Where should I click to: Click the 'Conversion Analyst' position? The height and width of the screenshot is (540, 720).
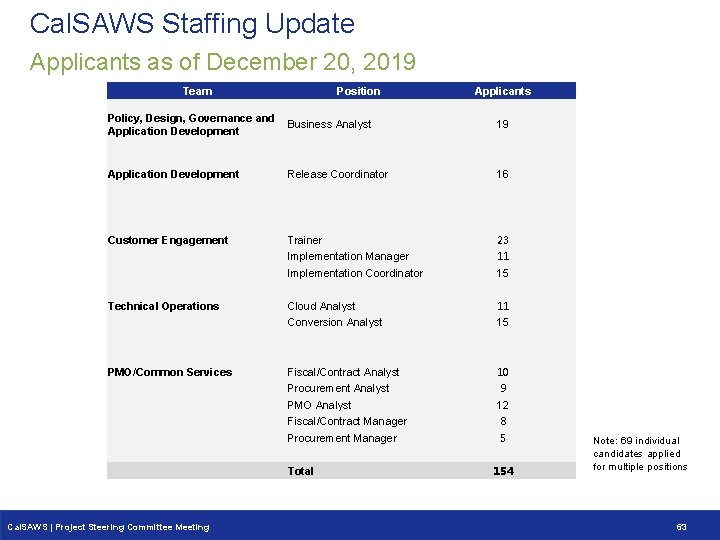coord(335,322)
